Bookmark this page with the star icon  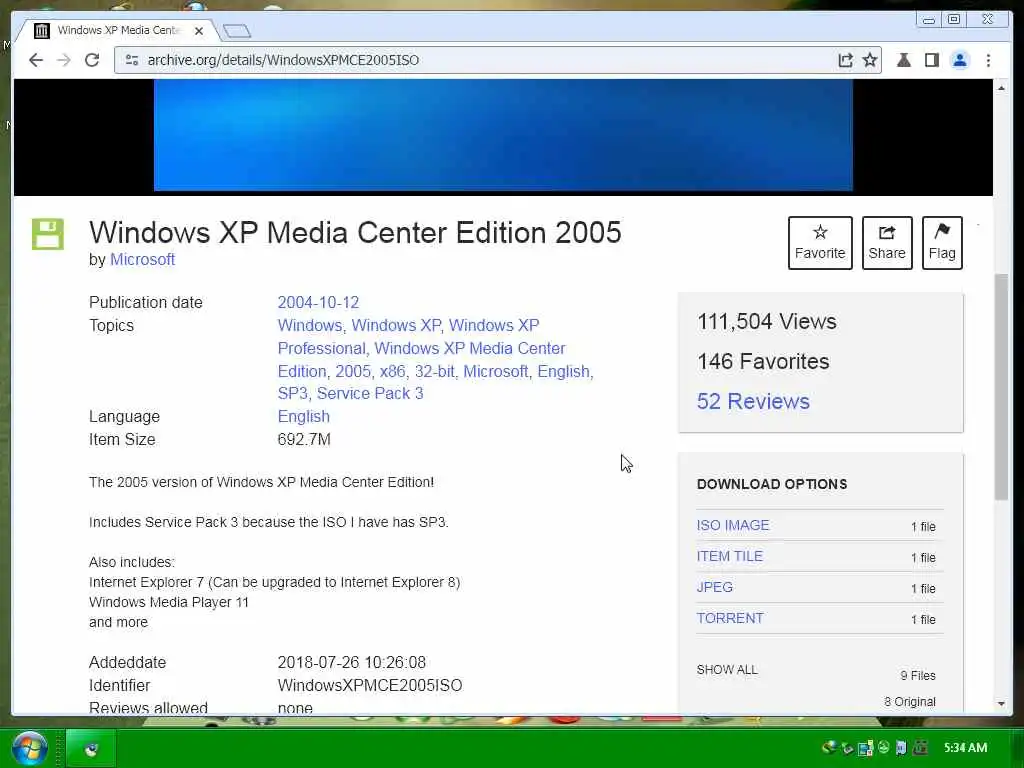870,60
